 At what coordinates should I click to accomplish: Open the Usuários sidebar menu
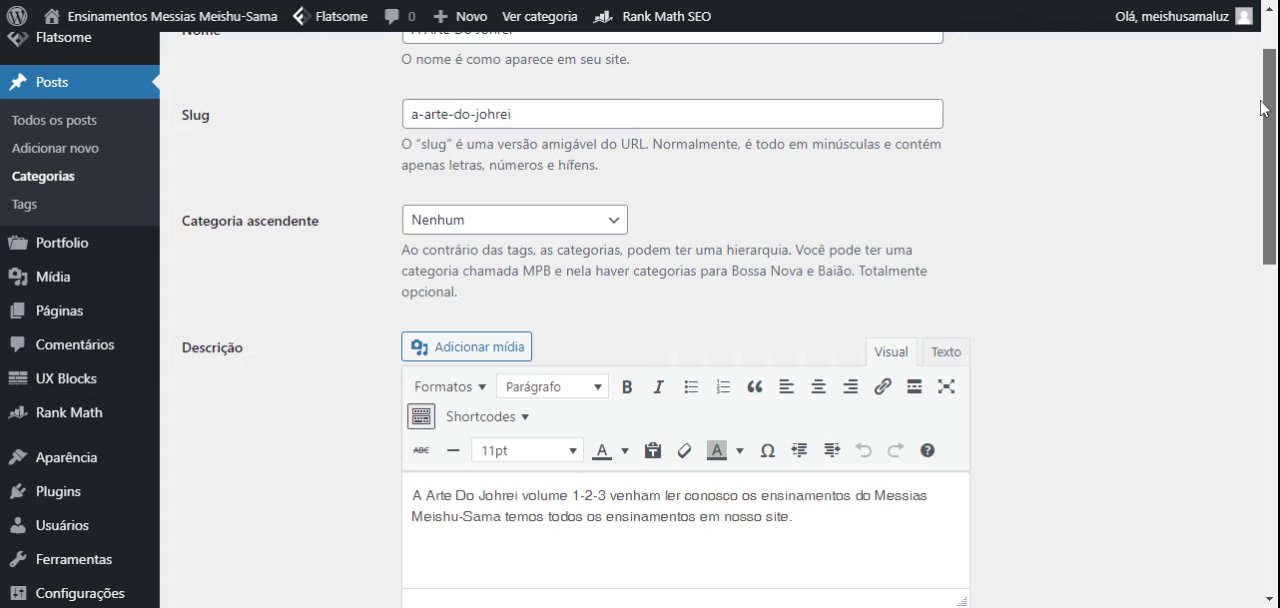click(80, 525)
